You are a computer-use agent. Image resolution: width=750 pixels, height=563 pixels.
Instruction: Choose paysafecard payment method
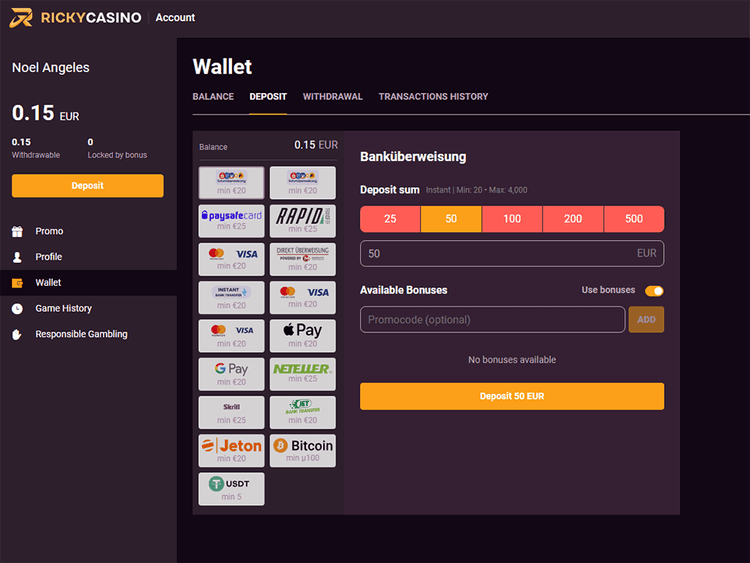(232, 221)
